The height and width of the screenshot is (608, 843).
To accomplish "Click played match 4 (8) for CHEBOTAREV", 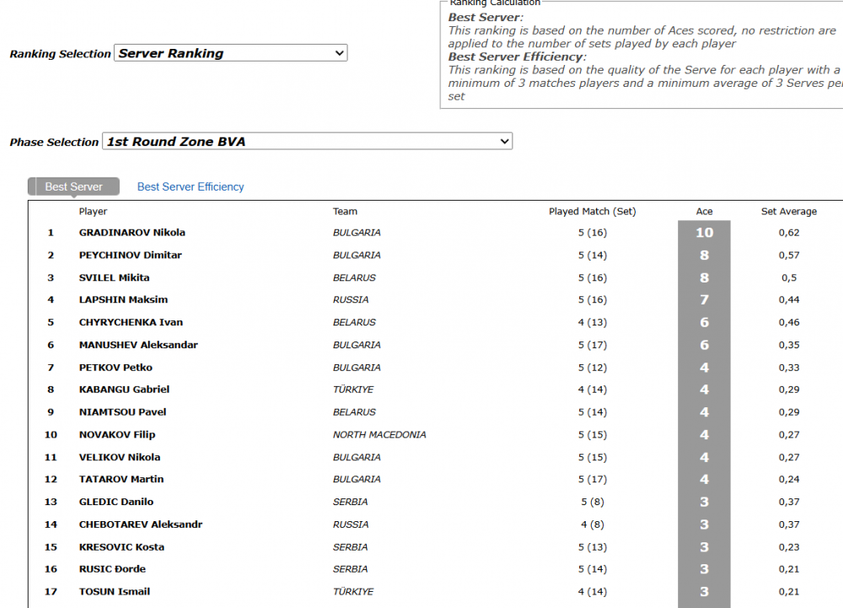I will pos(592,524).
